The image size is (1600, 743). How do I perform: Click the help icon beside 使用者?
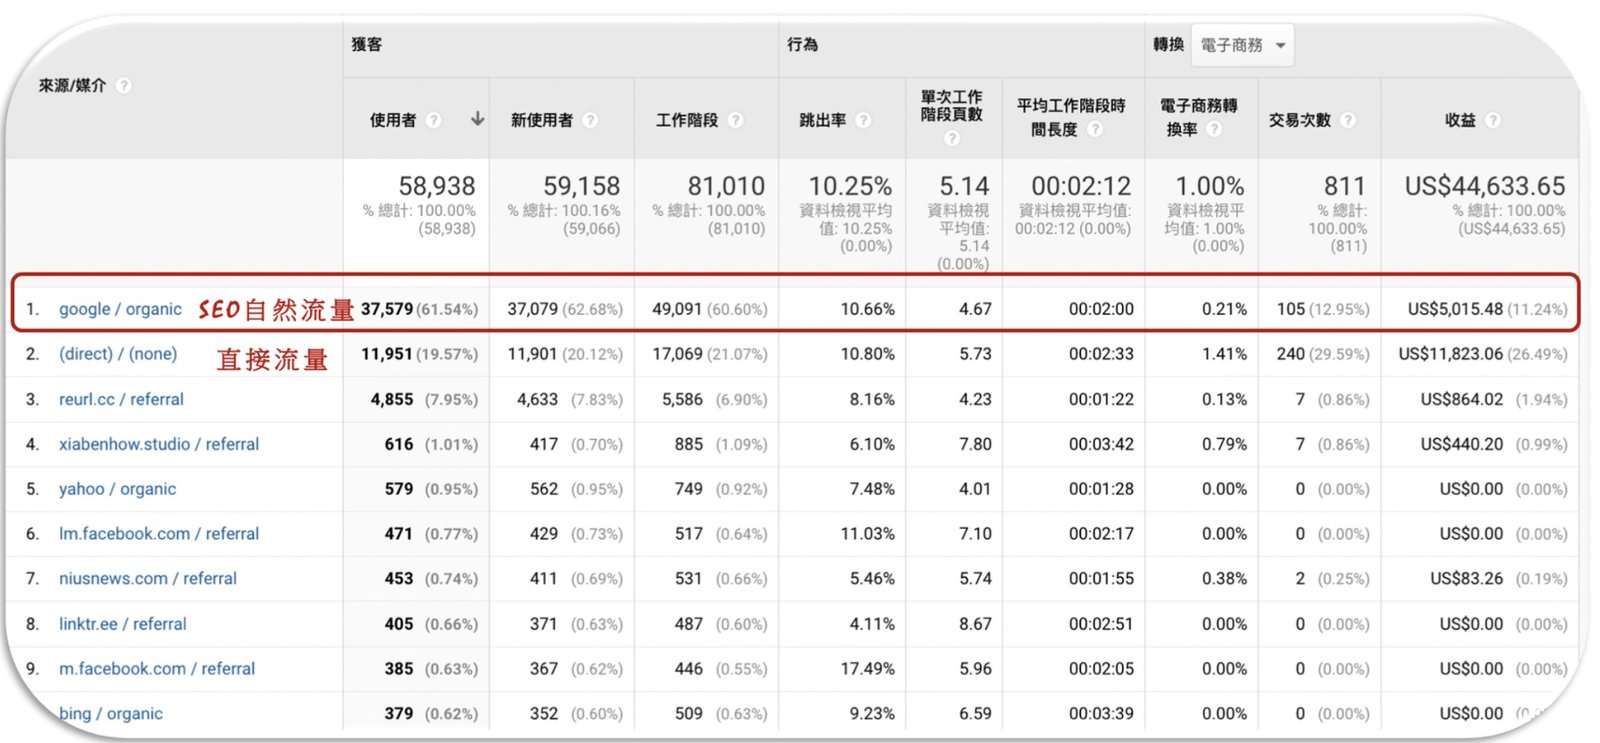tap(434, 120)
